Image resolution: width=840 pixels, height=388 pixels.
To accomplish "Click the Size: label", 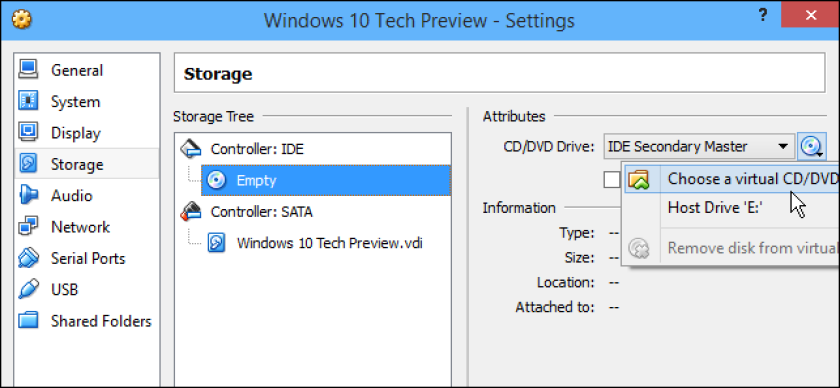I will 580,258.
